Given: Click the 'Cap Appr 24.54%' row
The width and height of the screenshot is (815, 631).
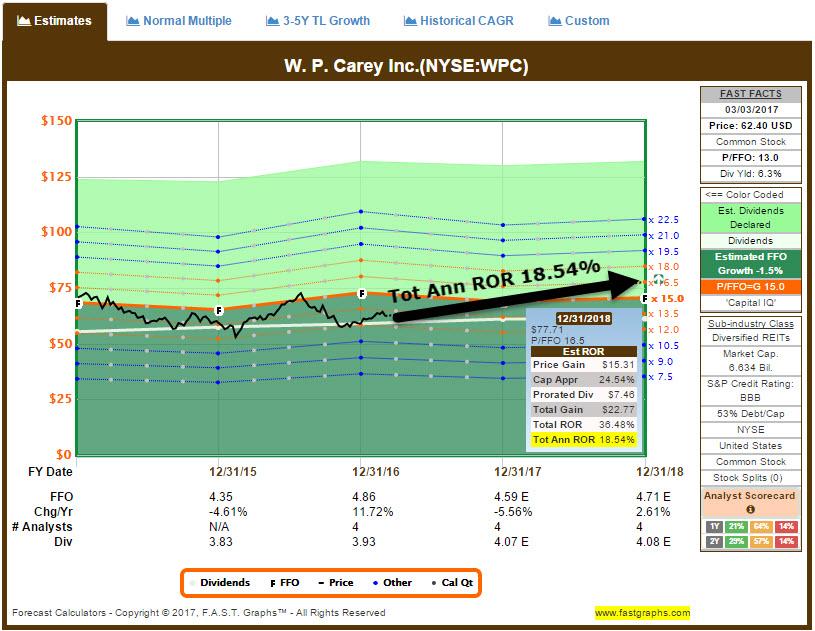Looking at the screenshot, I should [584, 380].
